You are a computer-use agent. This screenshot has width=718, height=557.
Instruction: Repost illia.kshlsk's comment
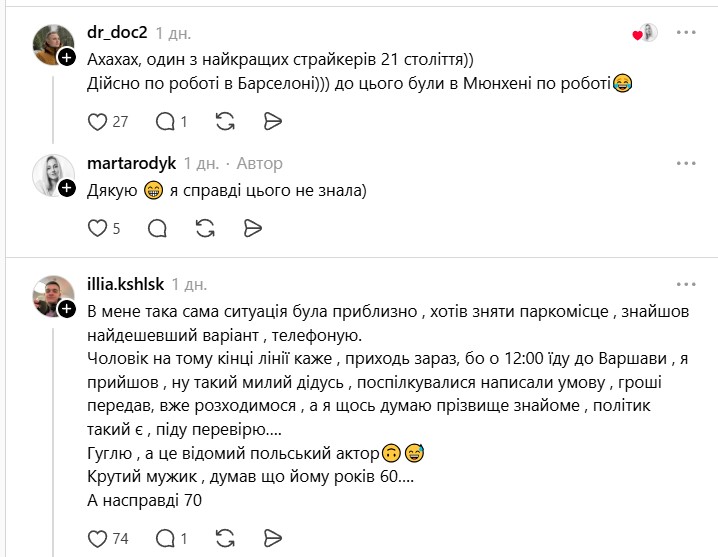click(225, 539)
